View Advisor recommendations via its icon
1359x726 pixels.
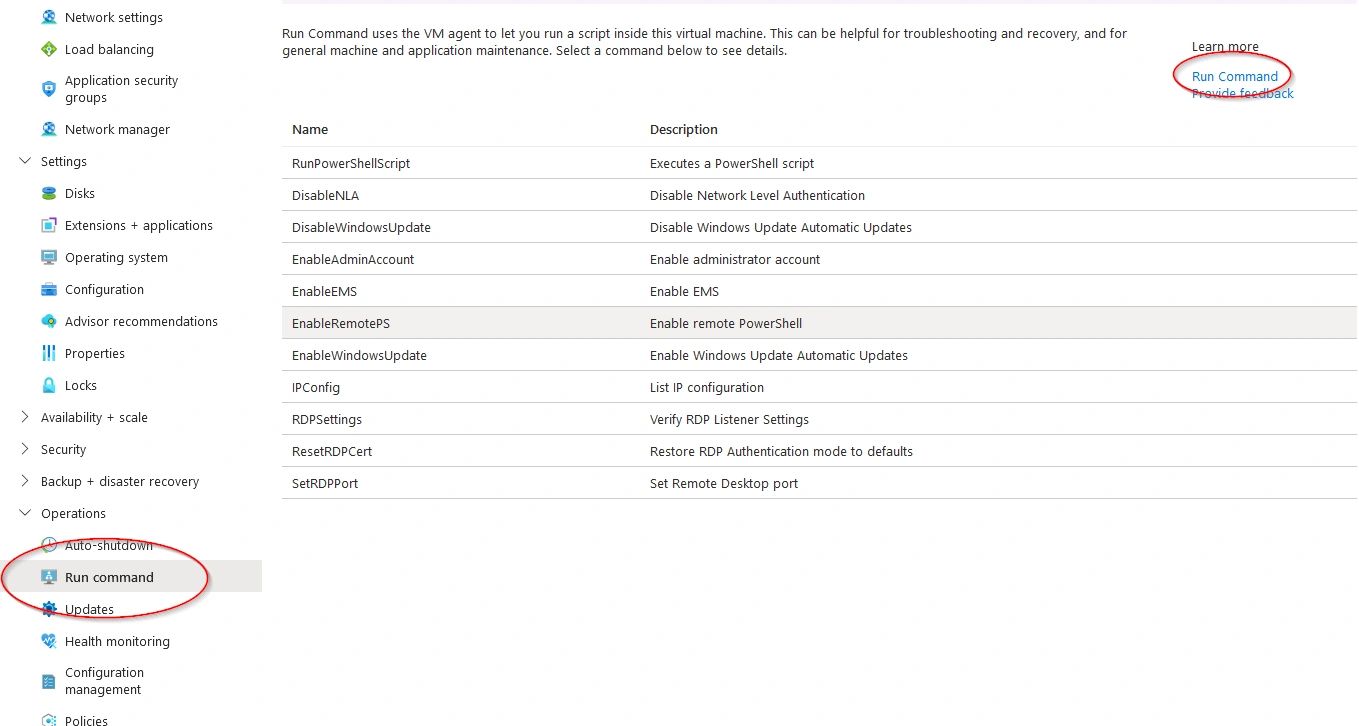pyautogui.click(x=48, y=321)
